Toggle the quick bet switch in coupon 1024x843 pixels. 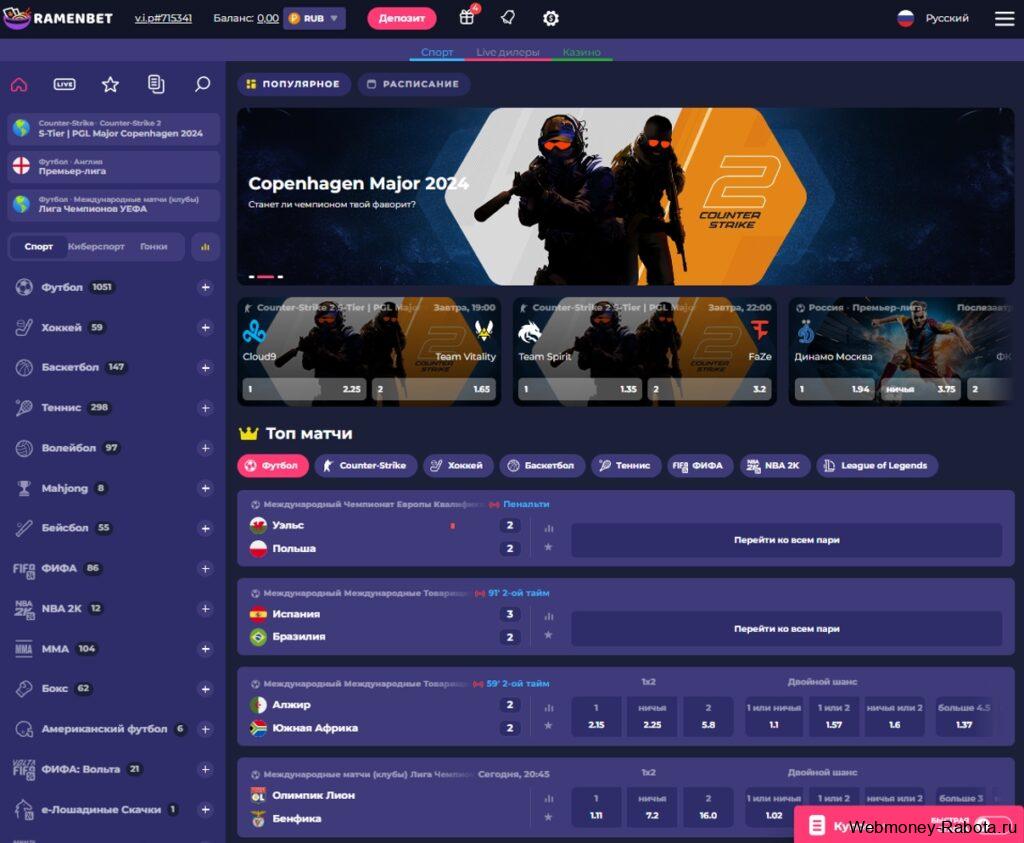pos(991,825)
